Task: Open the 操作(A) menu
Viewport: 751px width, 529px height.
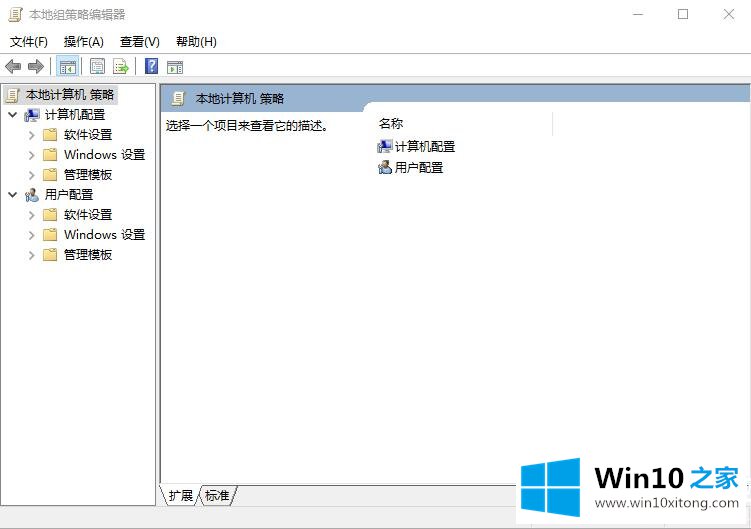Action: (84, 42)
